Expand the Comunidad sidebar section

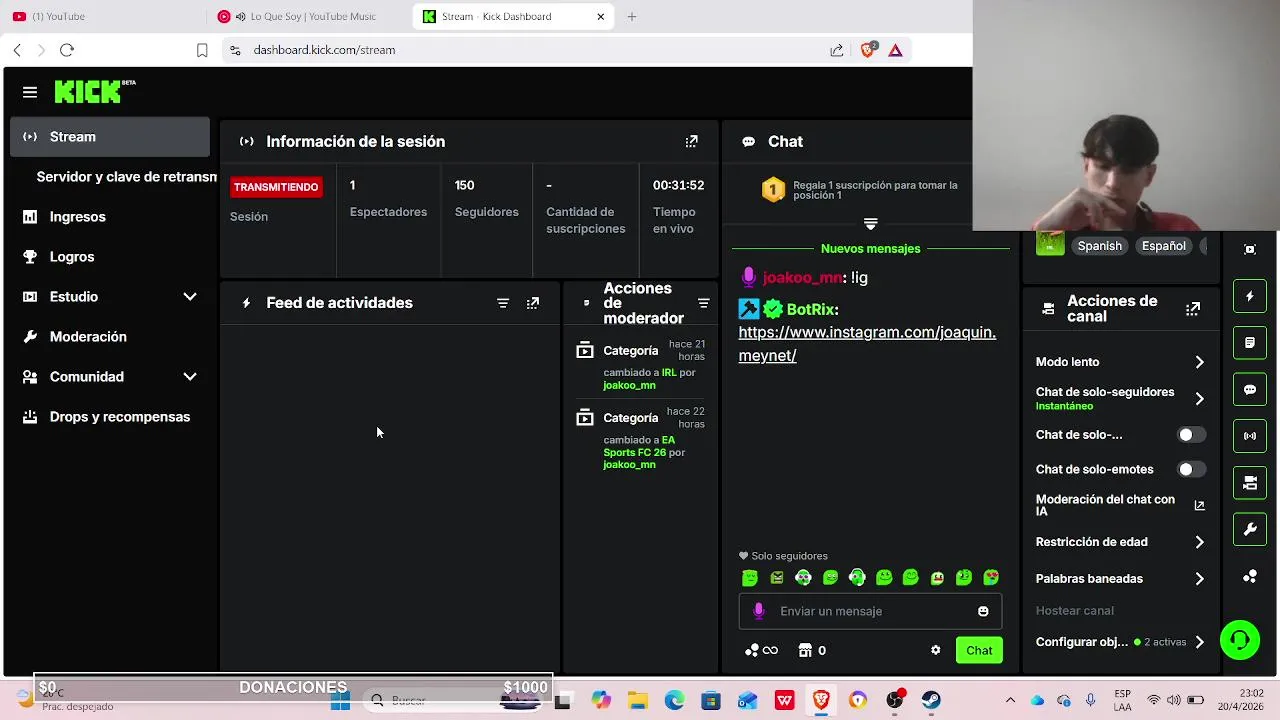tap(190, 377)
